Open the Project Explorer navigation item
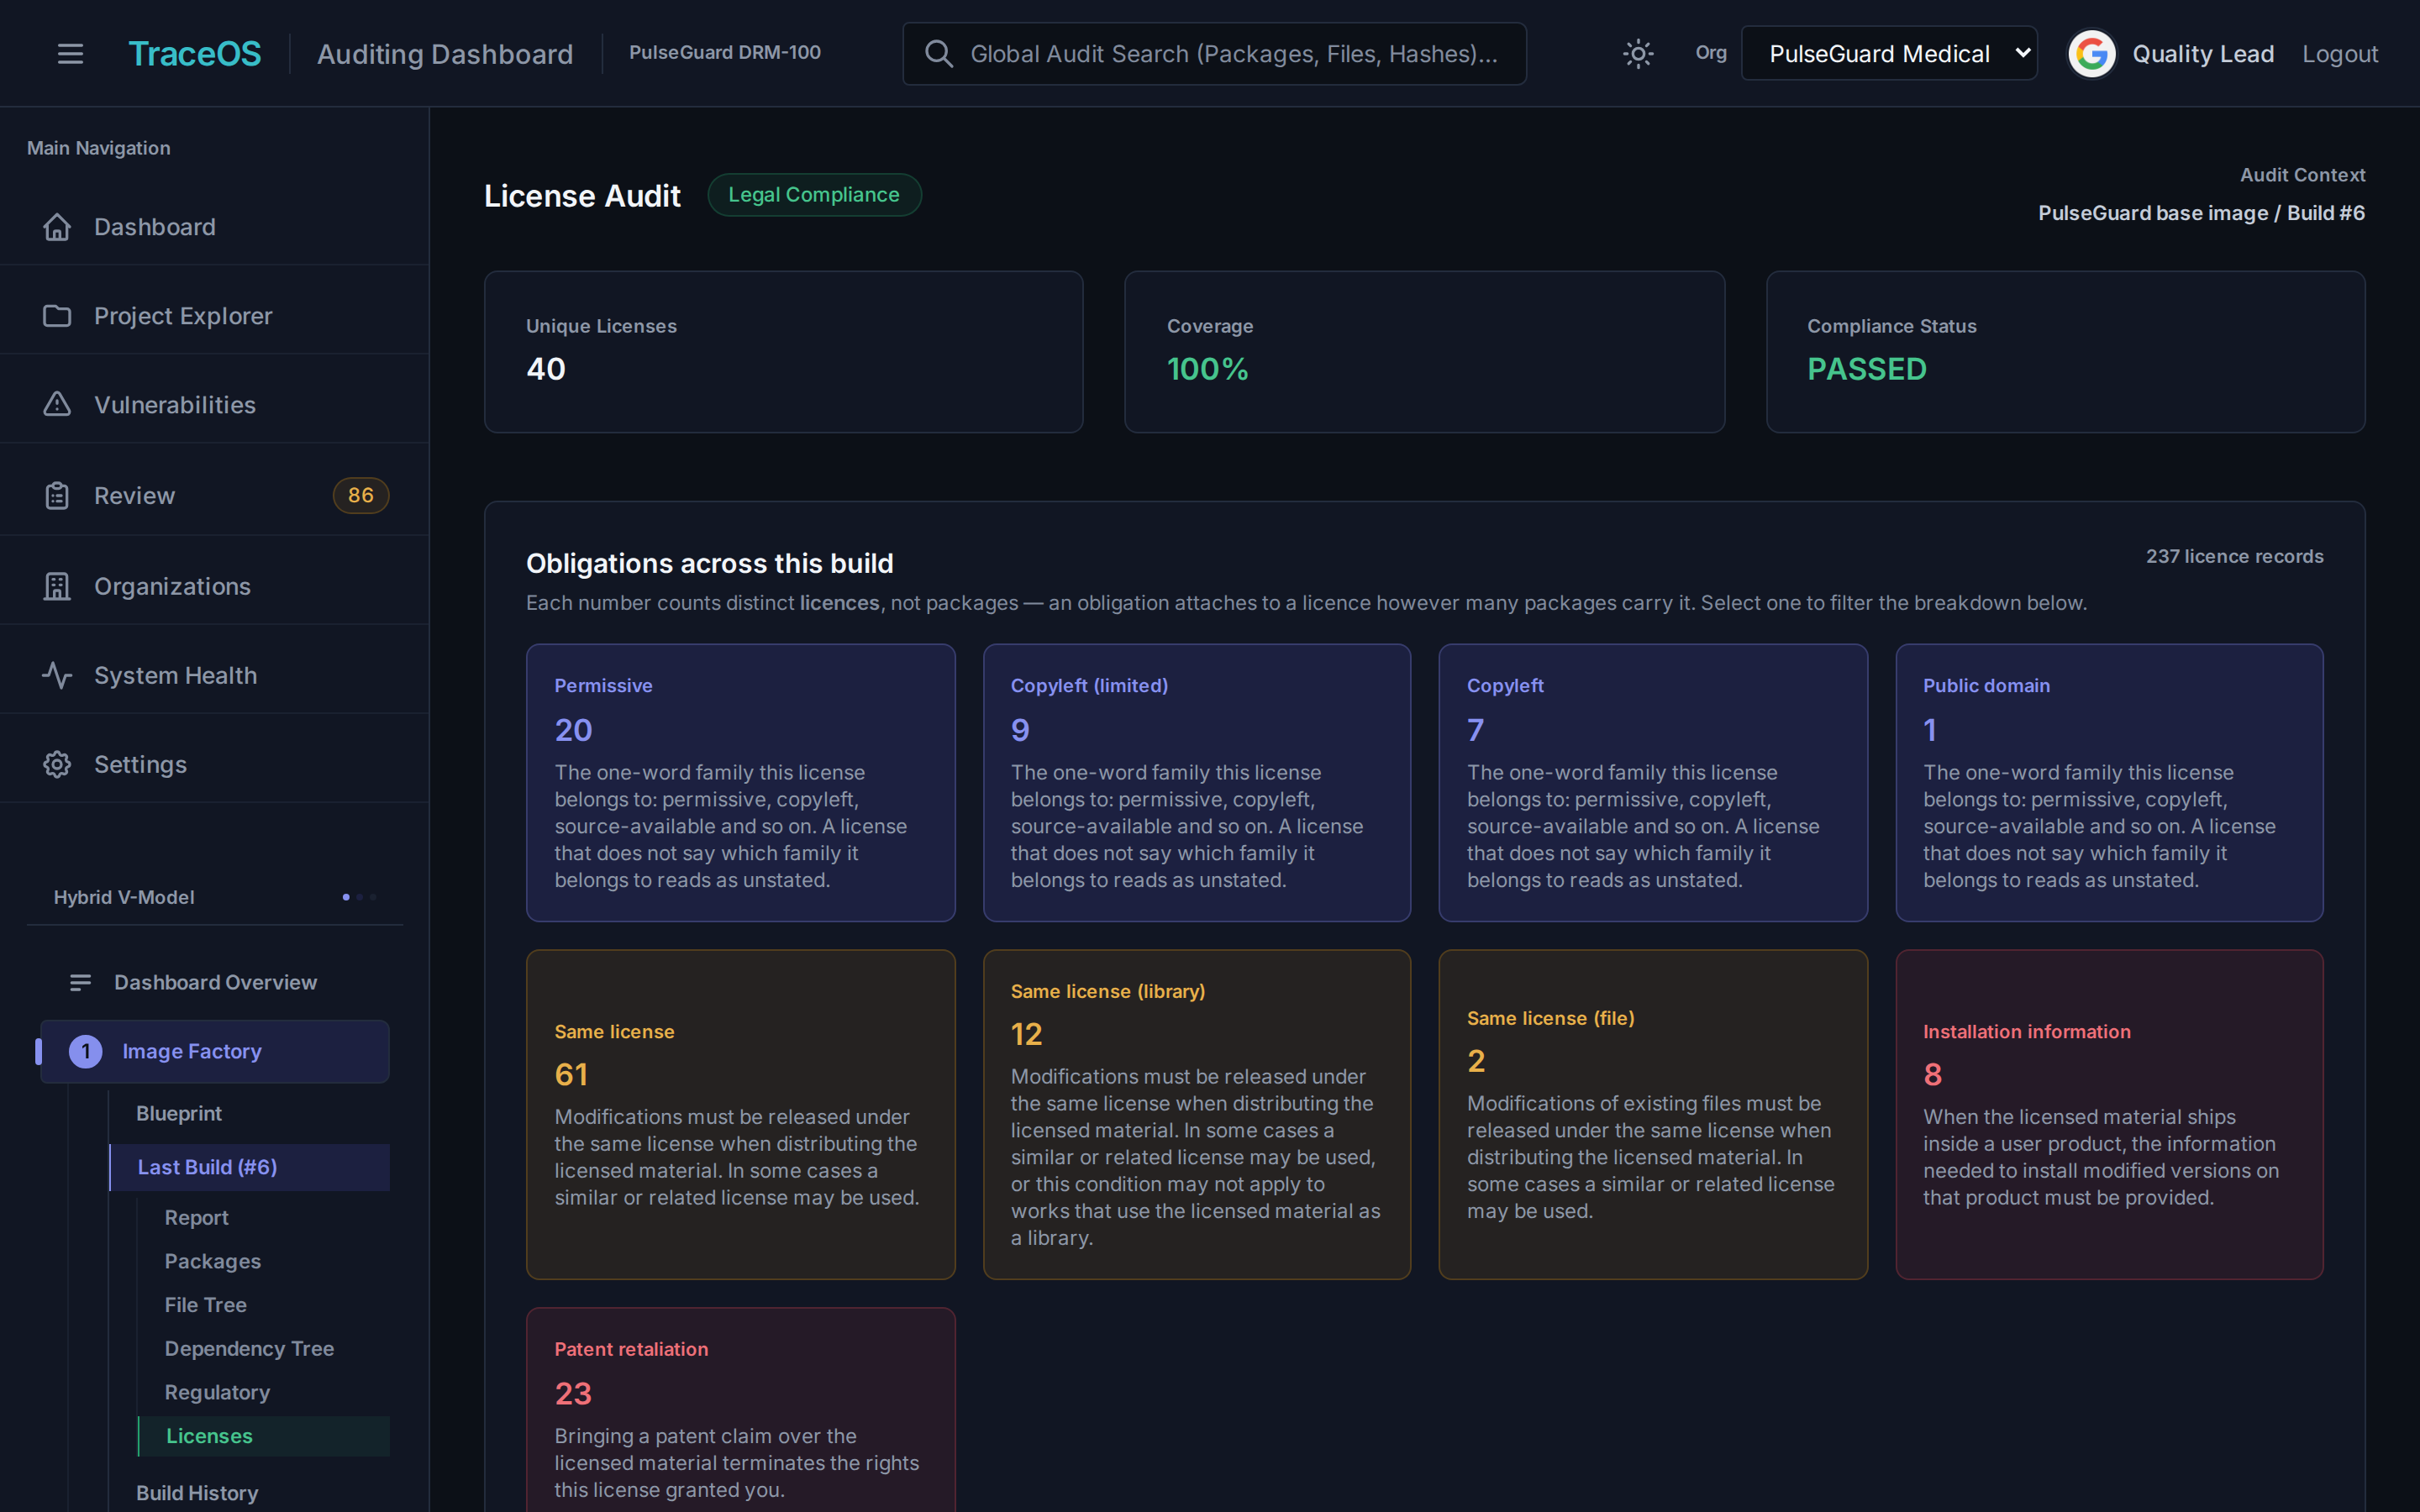 point(215,316)
